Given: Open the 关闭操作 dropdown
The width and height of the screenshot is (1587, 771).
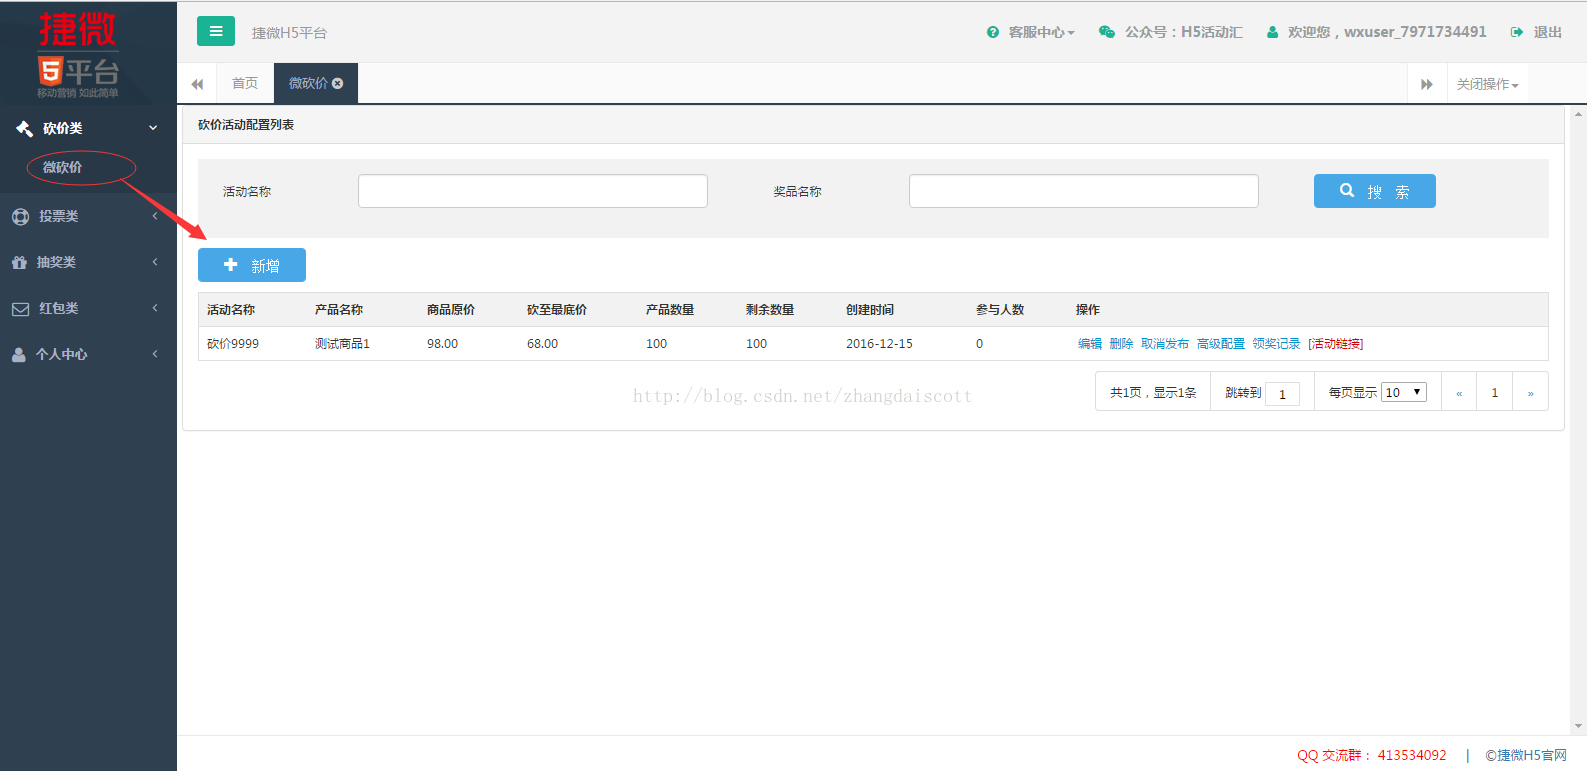Looking at the screenshot, I should [x=1488, y=84].
